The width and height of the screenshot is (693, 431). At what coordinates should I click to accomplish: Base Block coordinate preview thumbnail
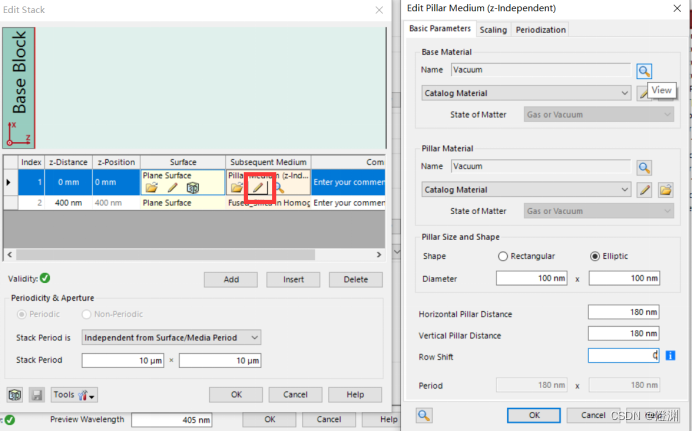click(x=19, y=88)
